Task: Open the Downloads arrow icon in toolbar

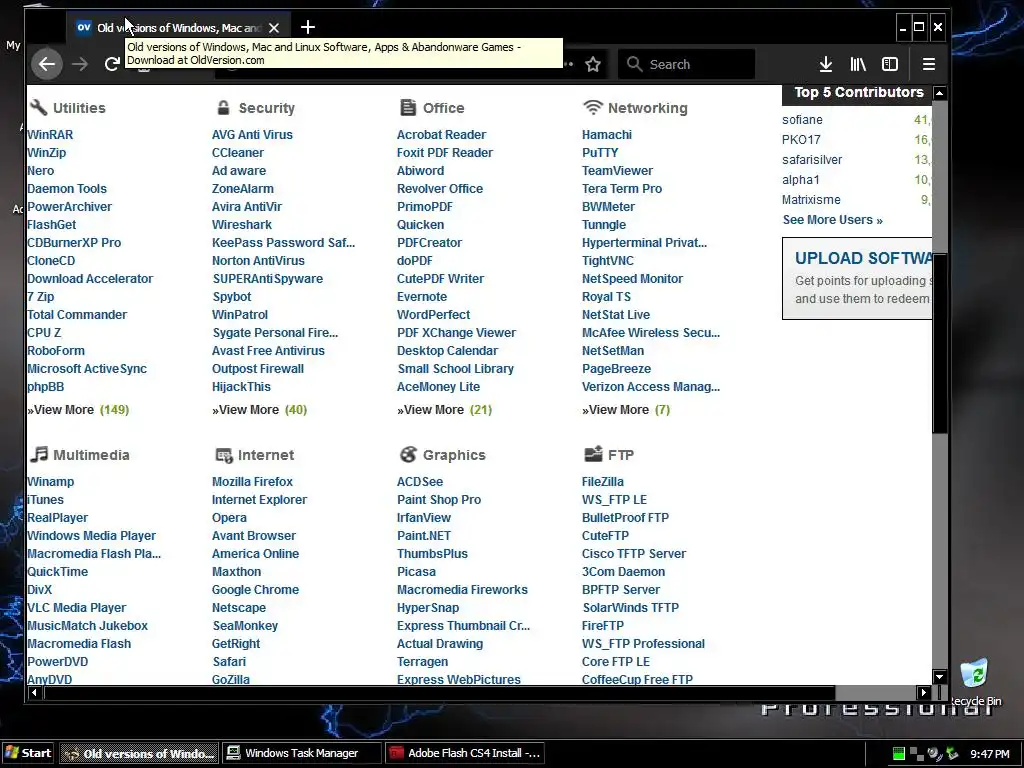Action: pyautogui.click(x=825, y=64)
